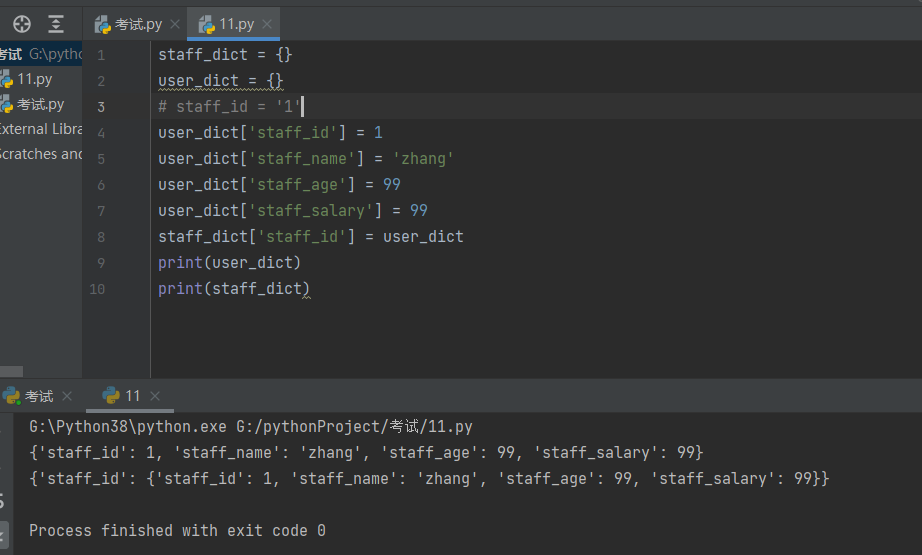Screen dimensions: 922x555
Task: Click 'staff_age' key in line 6
Action: click(x=298, y=185)
